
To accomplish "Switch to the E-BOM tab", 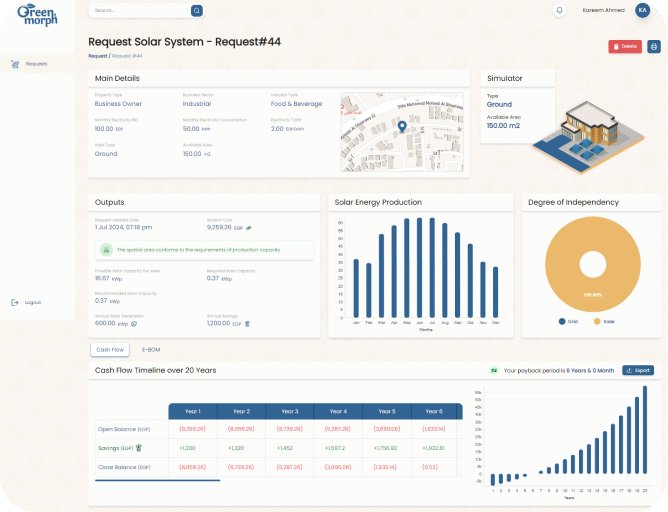I will click(151, 349).
